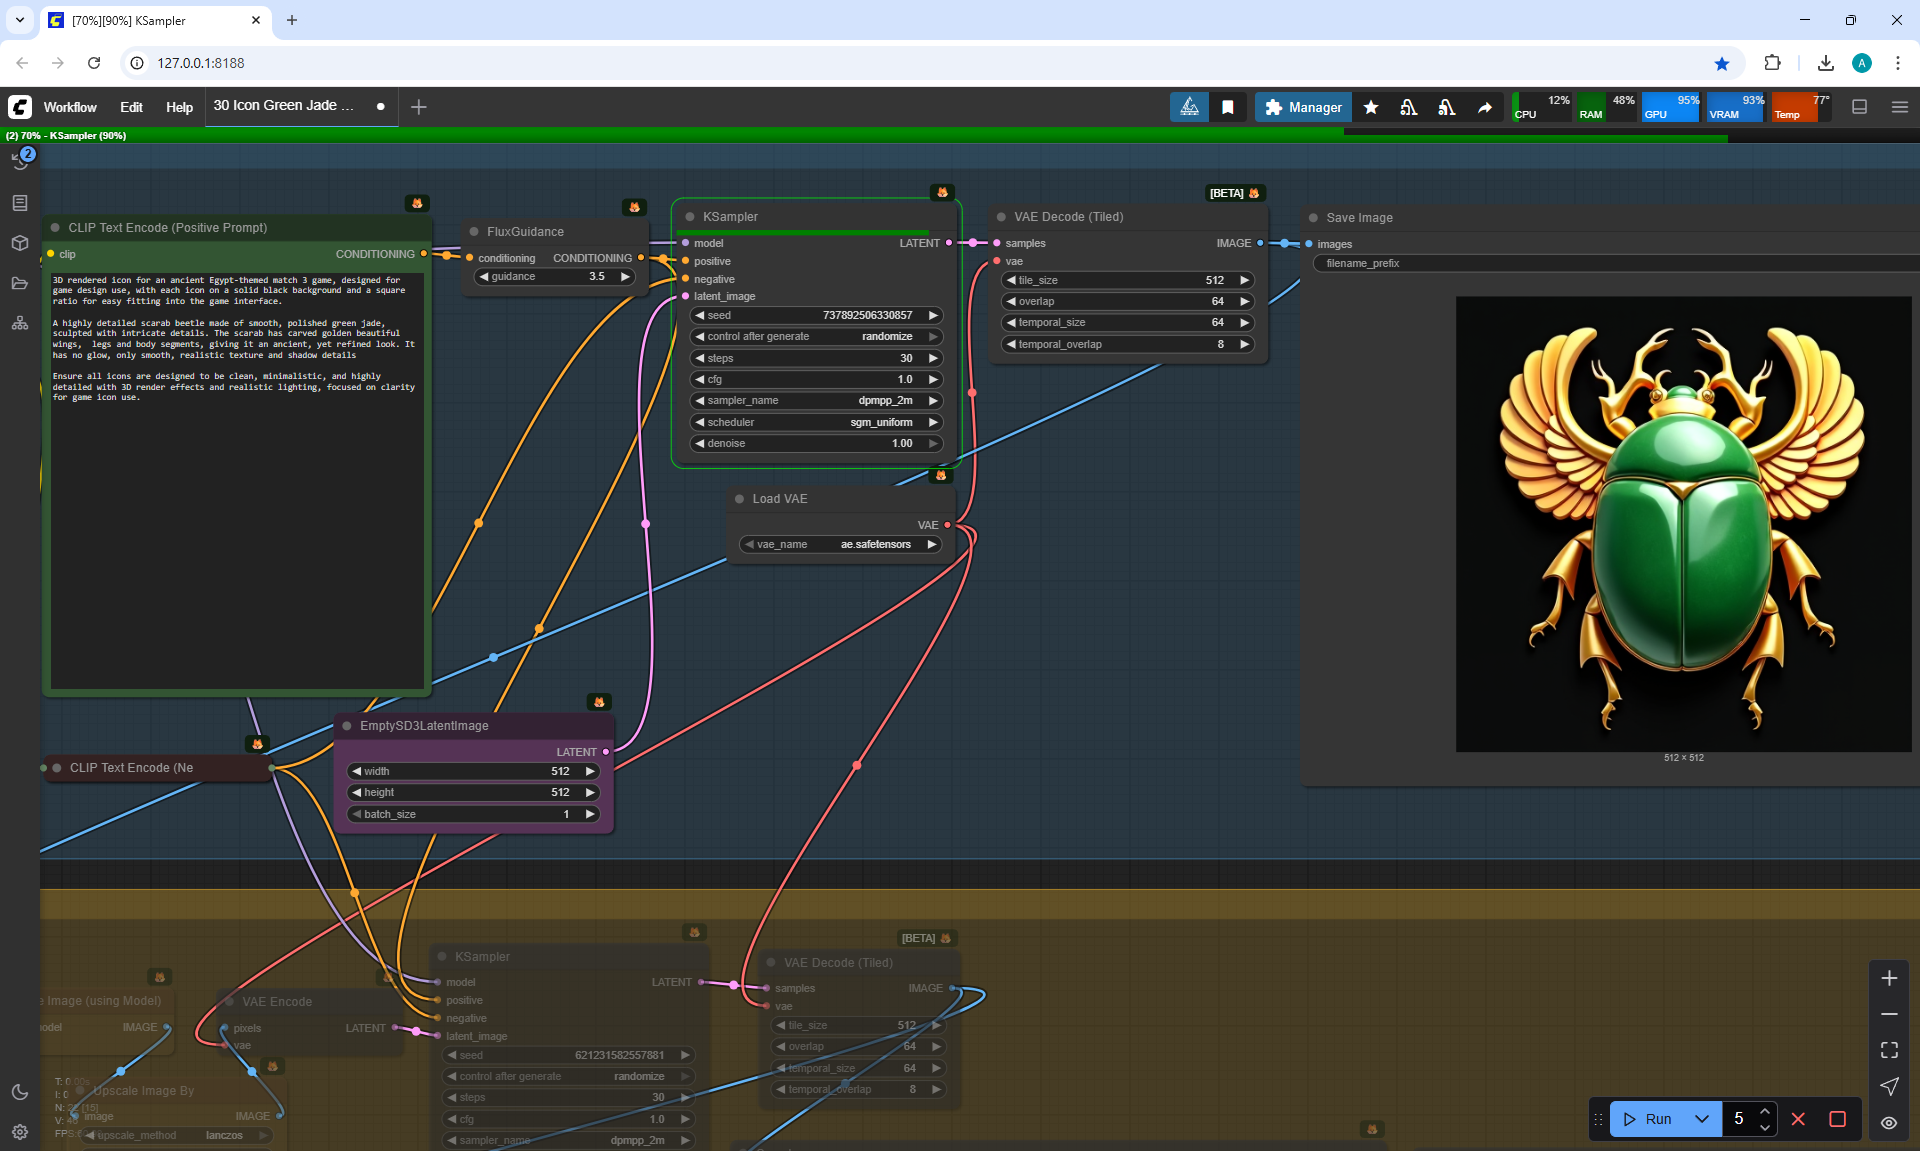Viewport: 1920px width, 1151px height.
Task: Click the fit view canvas icon
Action: point(1889,1050)
